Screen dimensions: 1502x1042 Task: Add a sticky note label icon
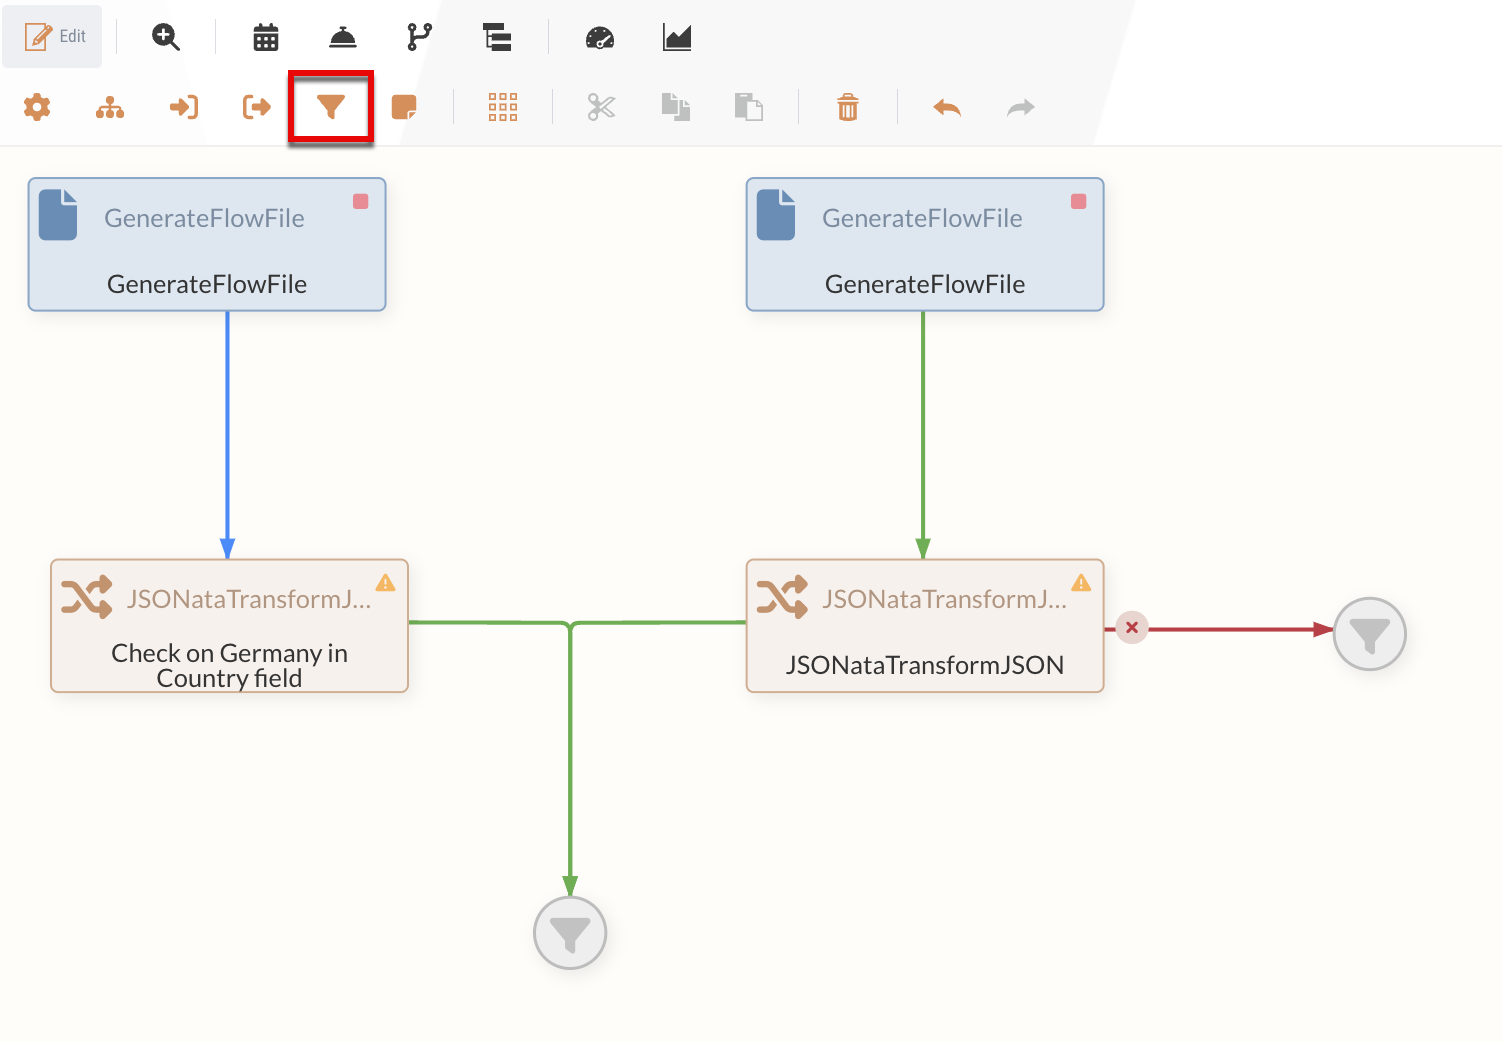tap(404, 107)
